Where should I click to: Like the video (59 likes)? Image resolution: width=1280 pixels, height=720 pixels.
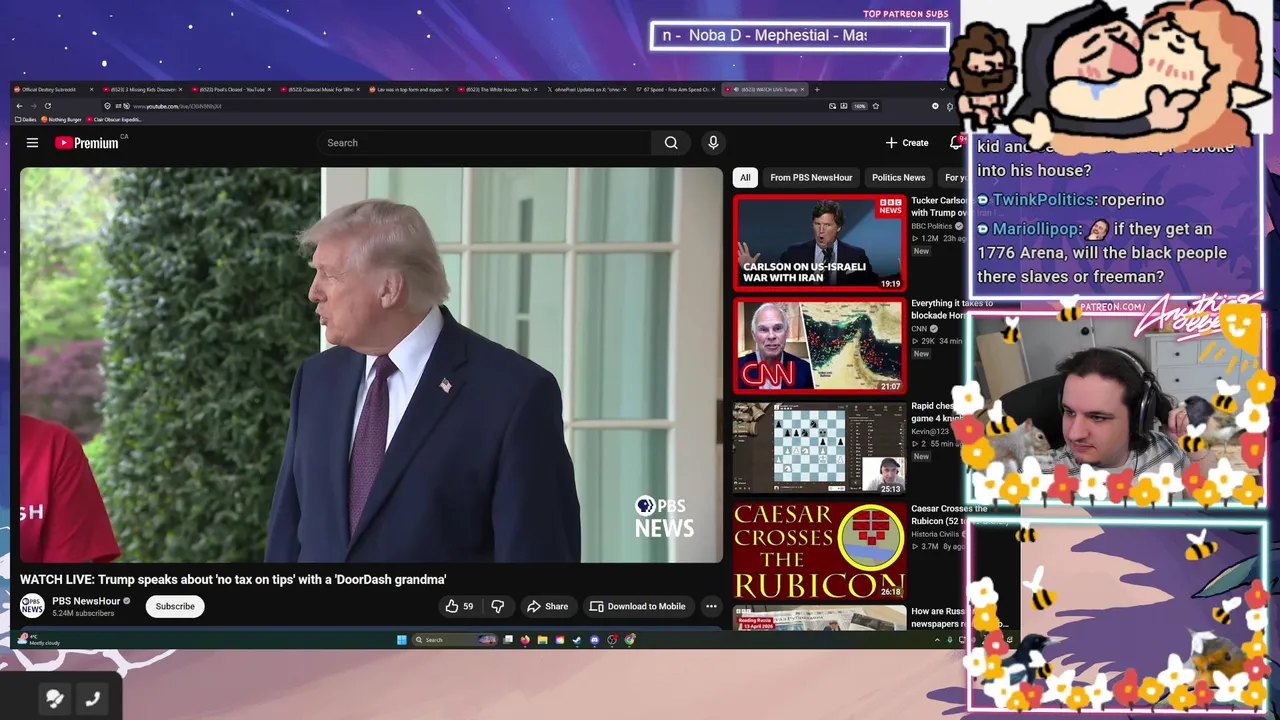[460, 606]
